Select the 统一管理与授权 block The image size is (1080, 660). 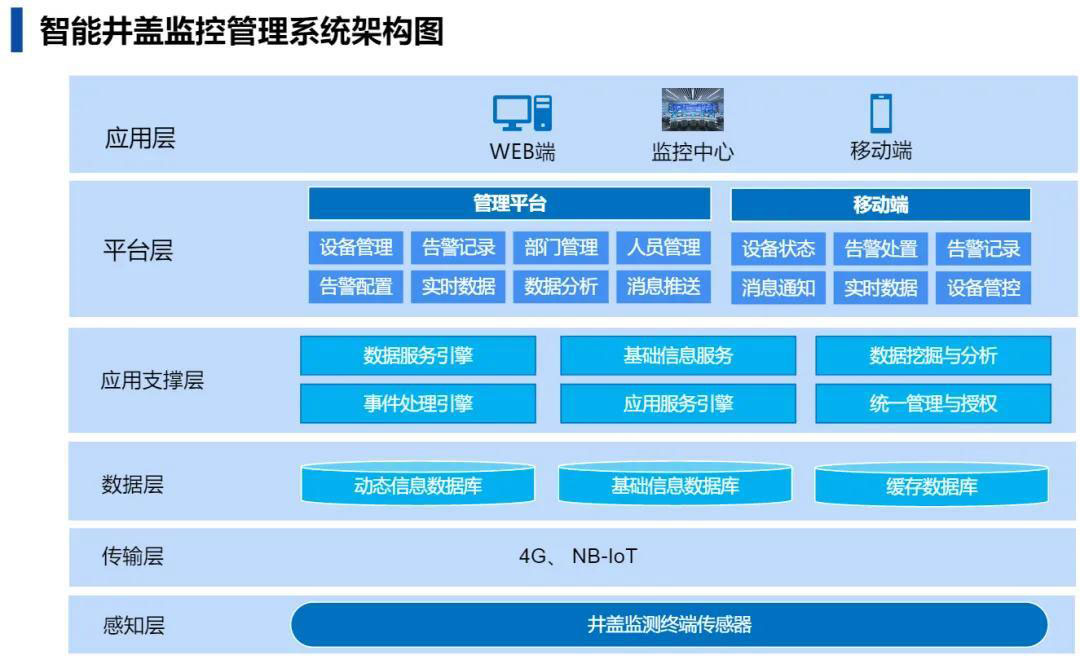pyautogui.click(x=933, y=404)
